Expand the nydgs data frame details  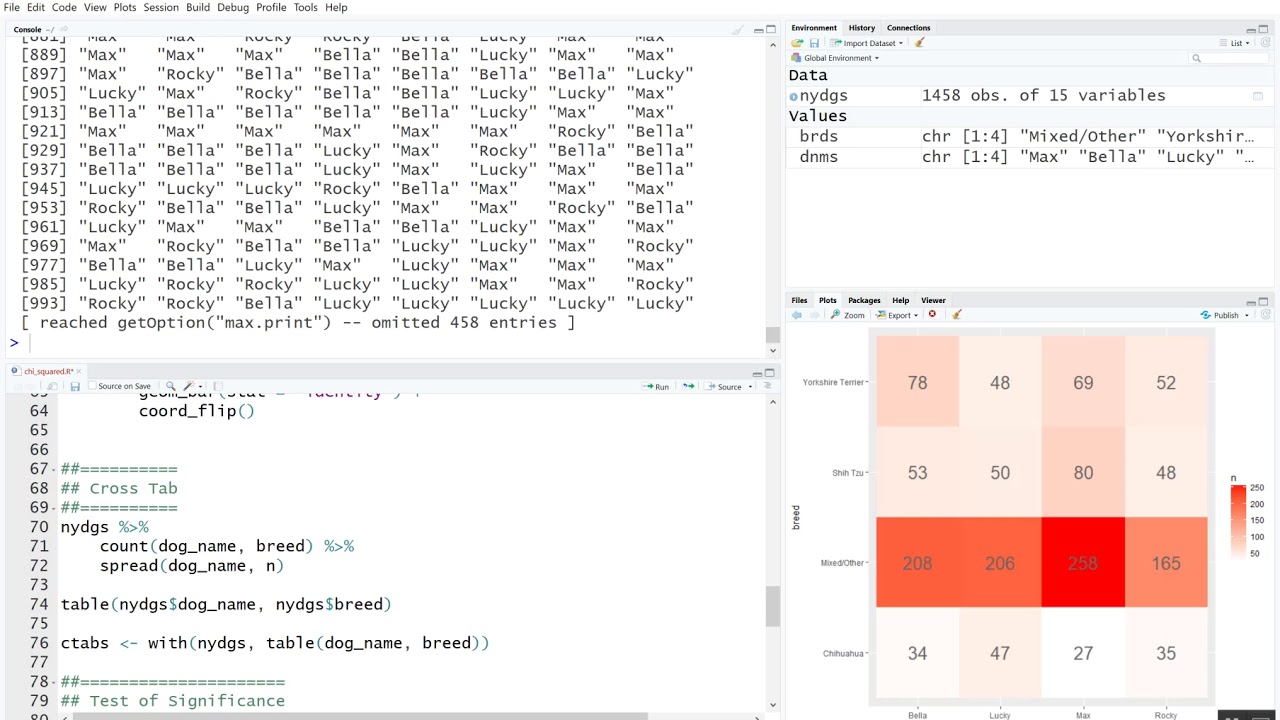pyautogui.click(x=794, y=96)
